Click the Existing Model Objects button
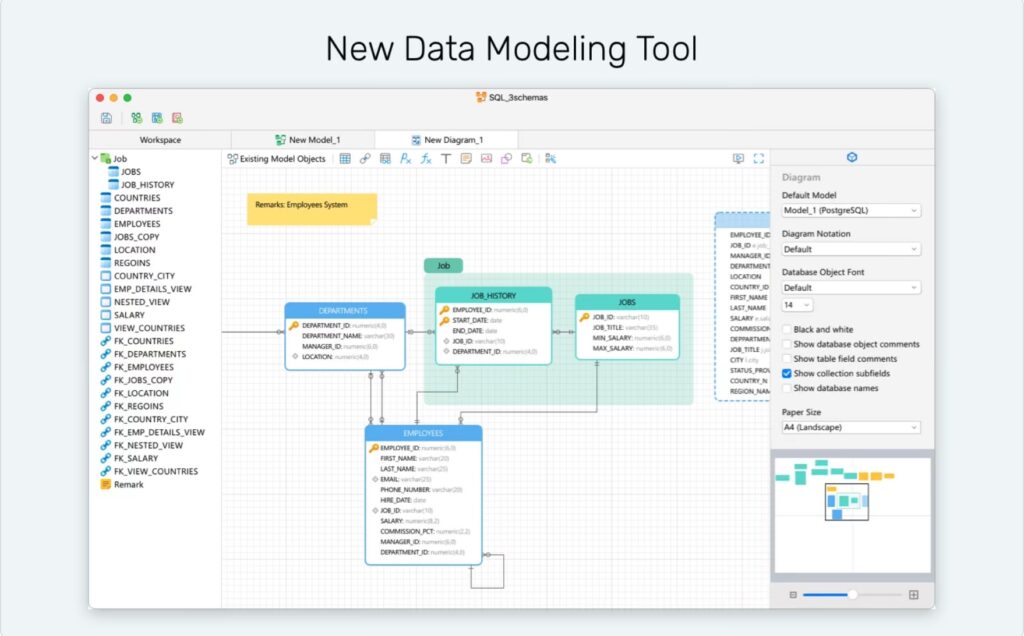Image resolution: width=1024 pixels, height=636 pixels. click(277, 159)
